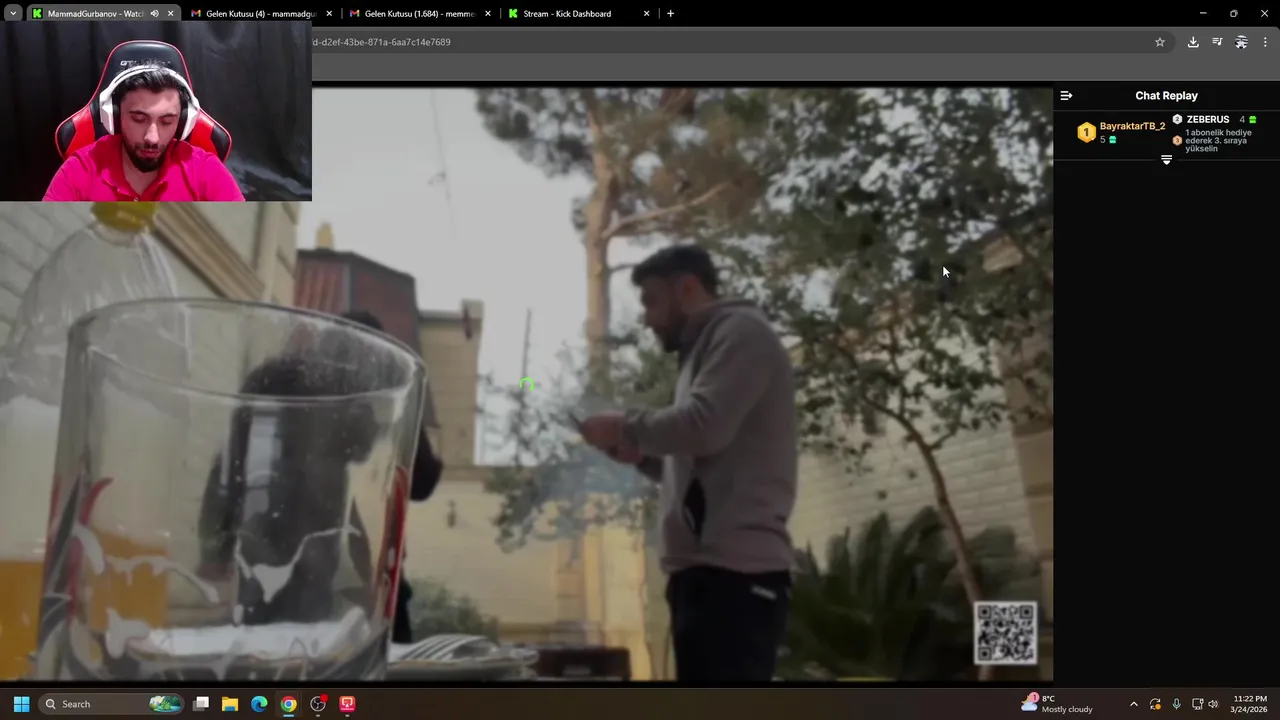
Task: Open the clock showing 11:22 PM
Action: [1249, 704]
